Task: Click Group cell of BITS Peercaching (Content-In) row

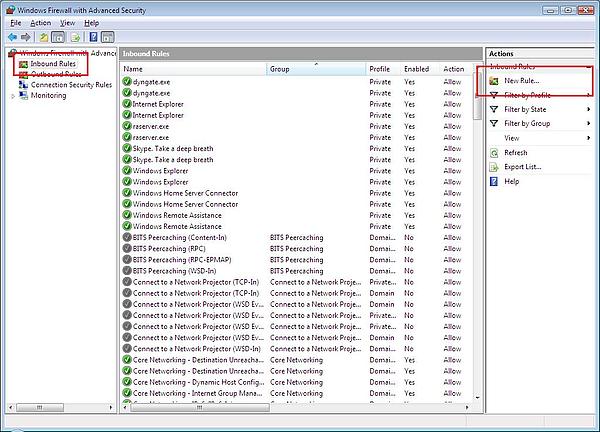Action: [x=297, y=238]
